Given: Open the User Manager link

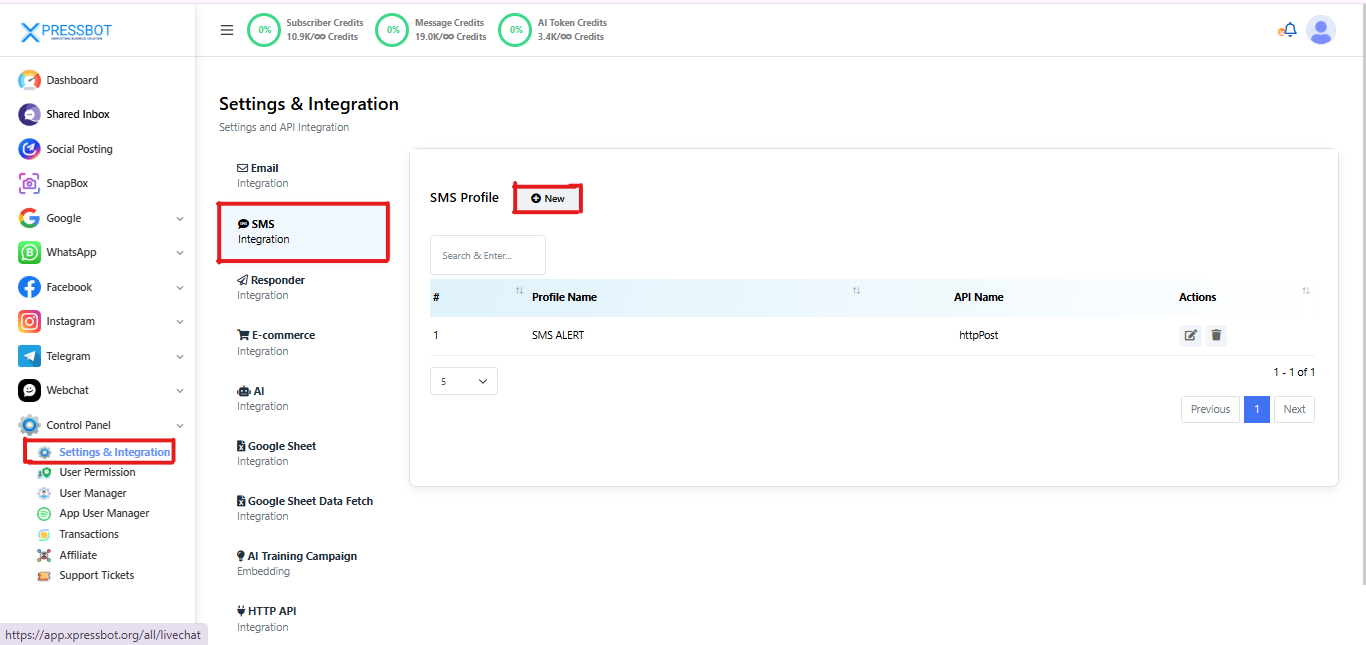Looking at the screenshot, I should [x=92, y=493].
